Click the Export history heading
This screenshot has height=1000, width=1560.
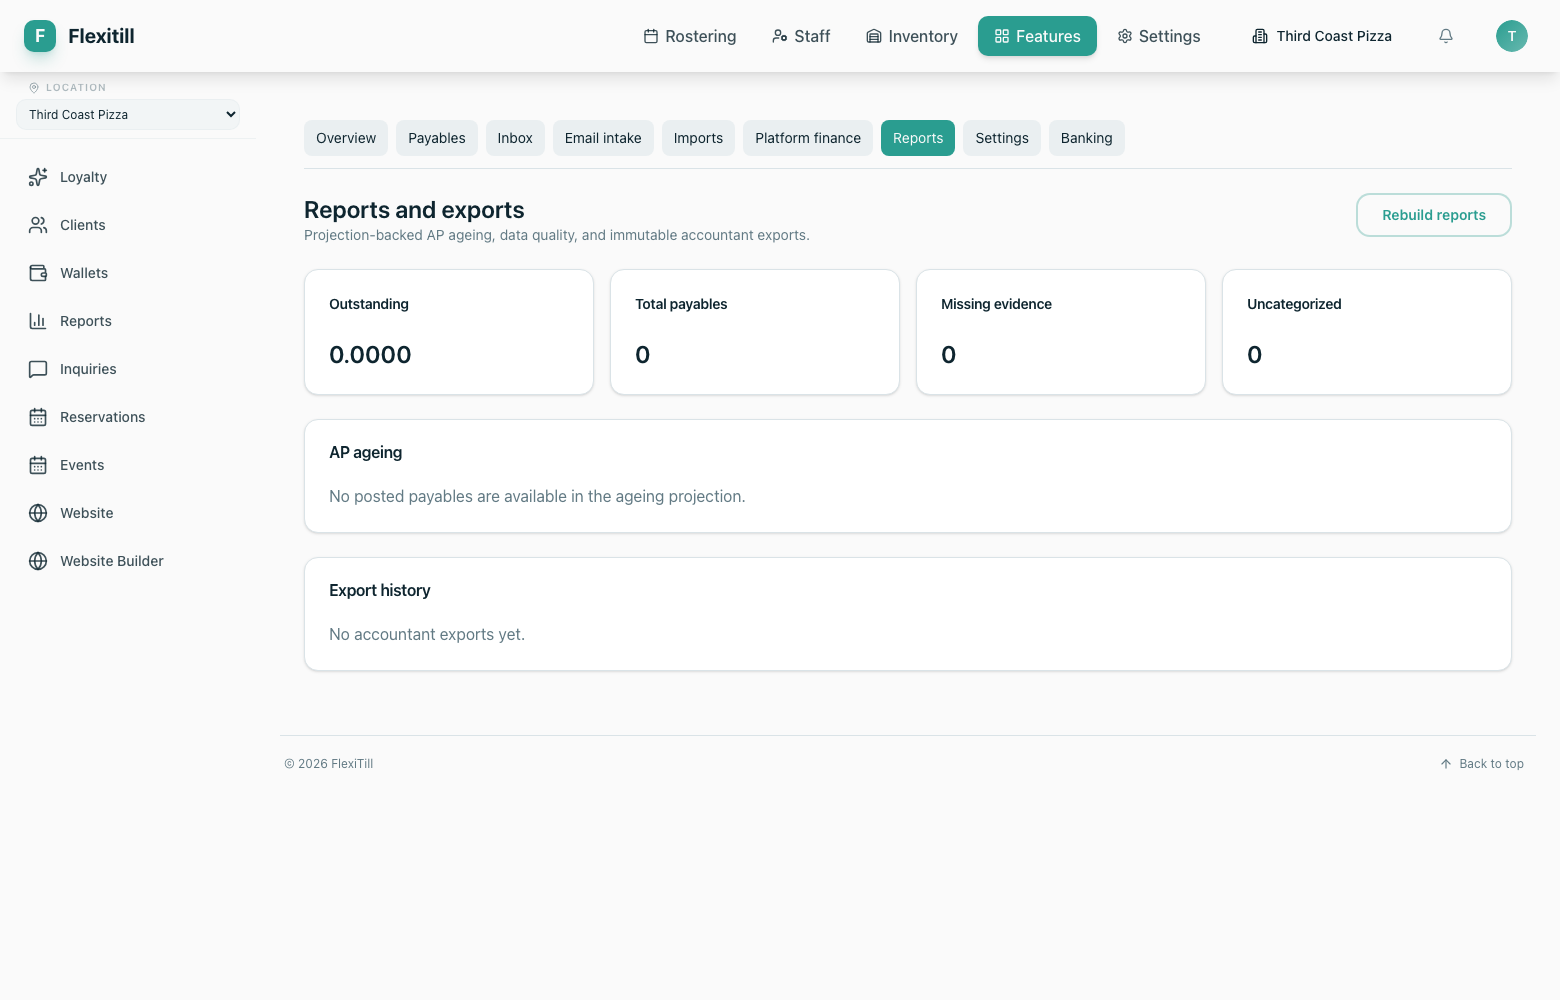click(380, 590)
